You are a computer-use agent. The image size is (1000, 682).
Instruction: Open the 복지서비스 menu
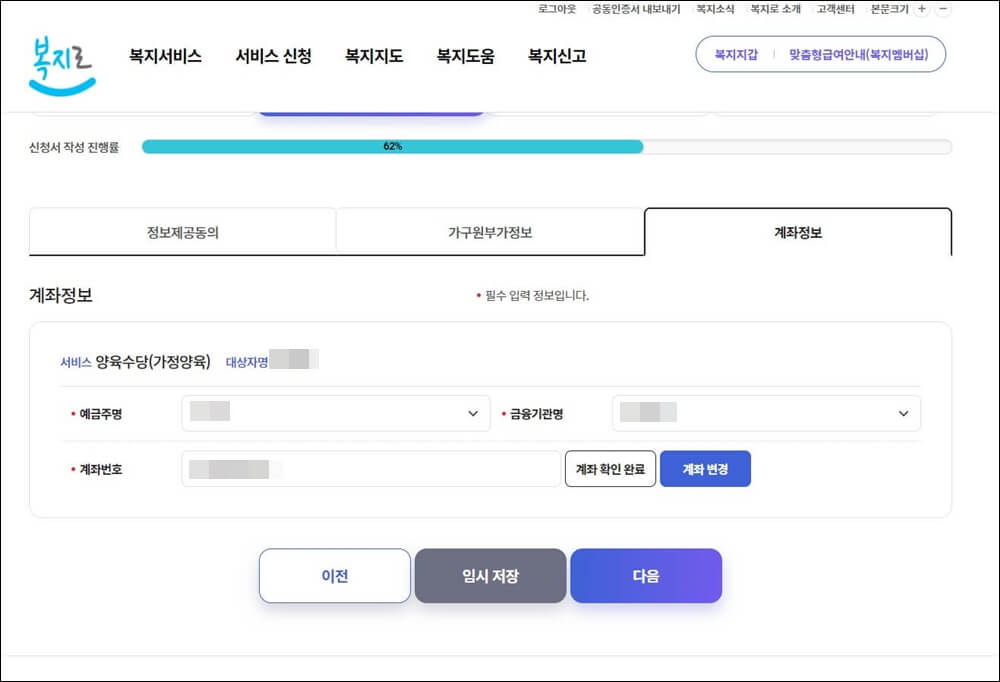click(x=164, y=57)
